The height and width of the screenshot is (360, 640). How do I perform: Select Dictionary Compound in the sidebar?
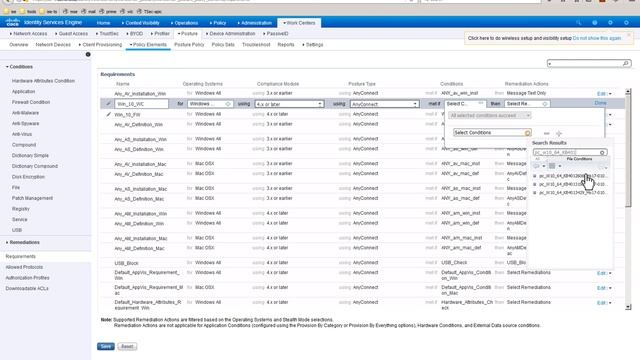pyautogui.click(x=35, y=166)
